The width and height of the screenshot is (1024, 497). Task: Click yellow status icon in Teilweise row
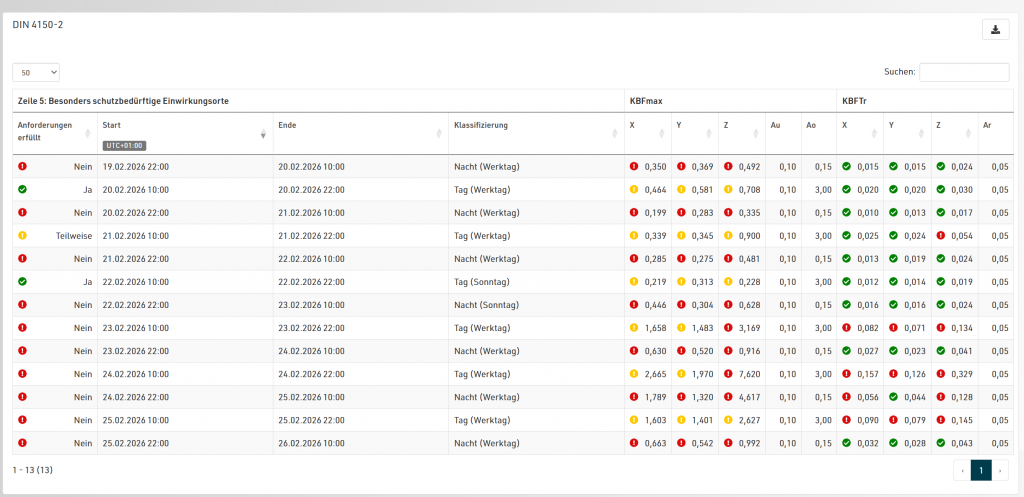pos(22,236)
